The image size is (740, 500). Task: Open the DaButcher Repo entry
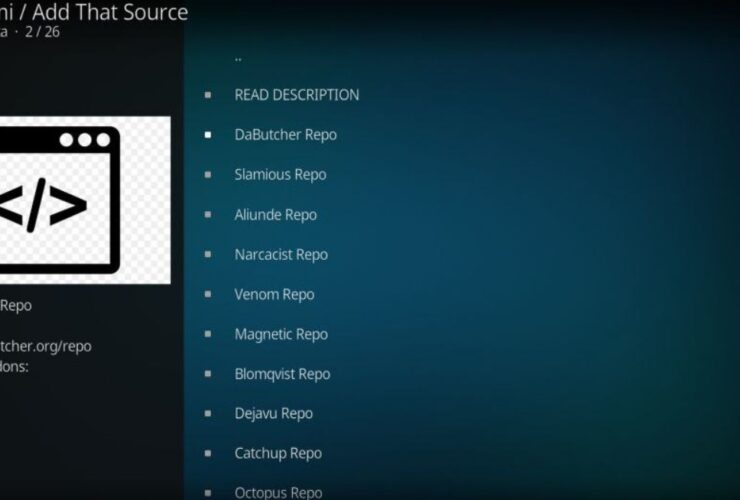[286, 135]
